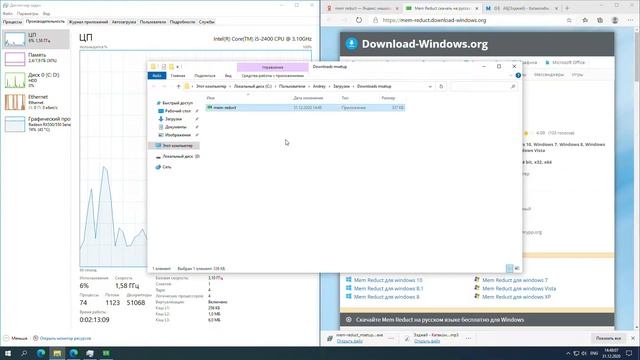Close the Mem Reduct скачать browser tab
This screenshot has width=640, height=360.
click(x=476, y=9)
